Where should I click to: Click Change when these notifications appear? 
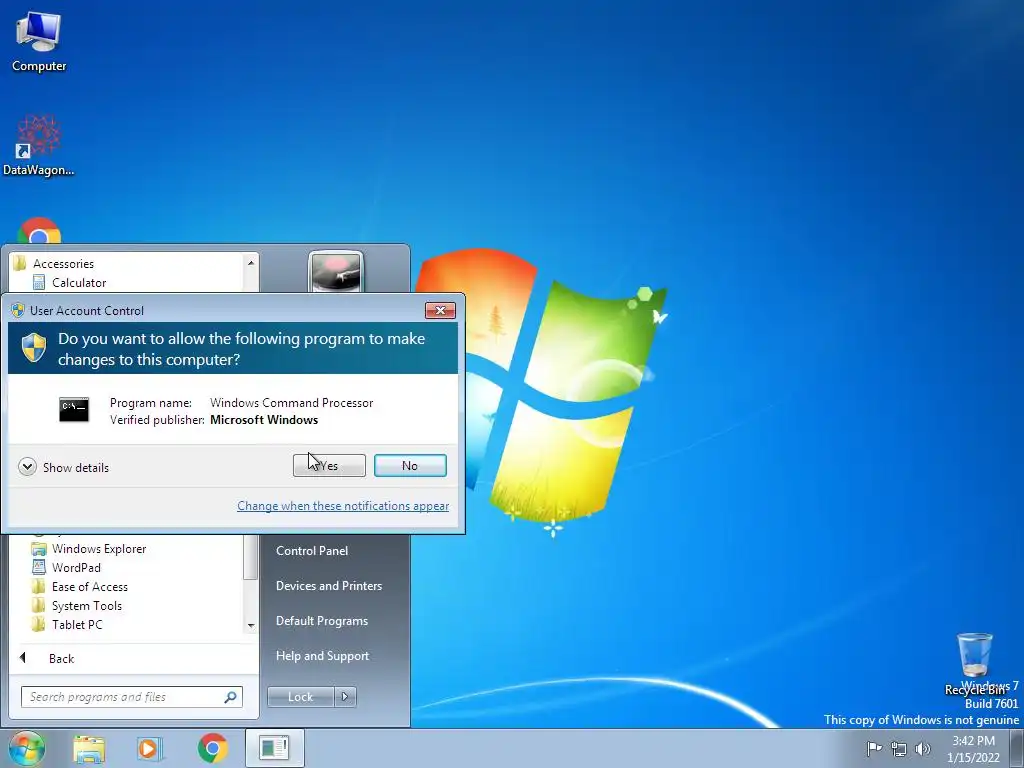(343, 505)
